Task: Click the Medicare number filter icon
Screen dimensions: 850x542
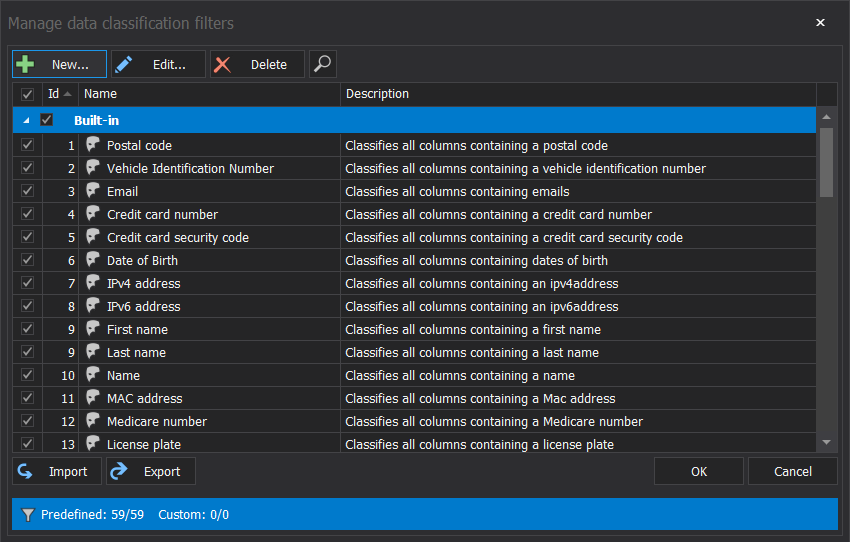Action: click(x=93, y=420)
